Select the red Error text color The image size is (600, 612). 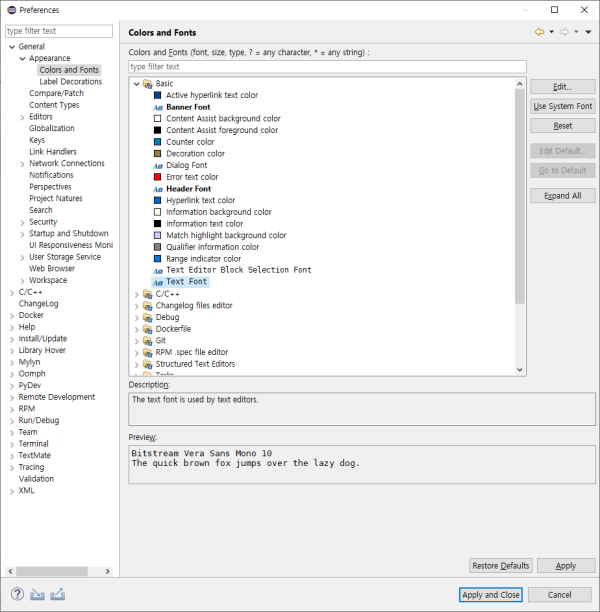194,177
